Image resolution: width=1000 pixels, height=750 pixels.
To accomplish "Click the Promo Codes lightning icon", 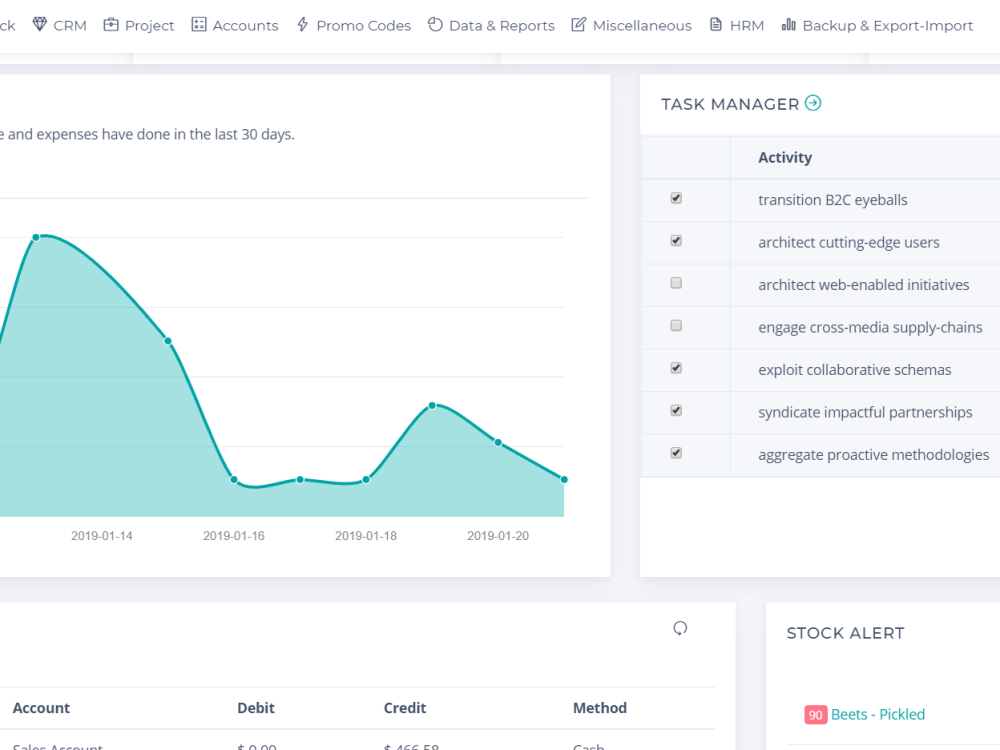I will point(303,25).
